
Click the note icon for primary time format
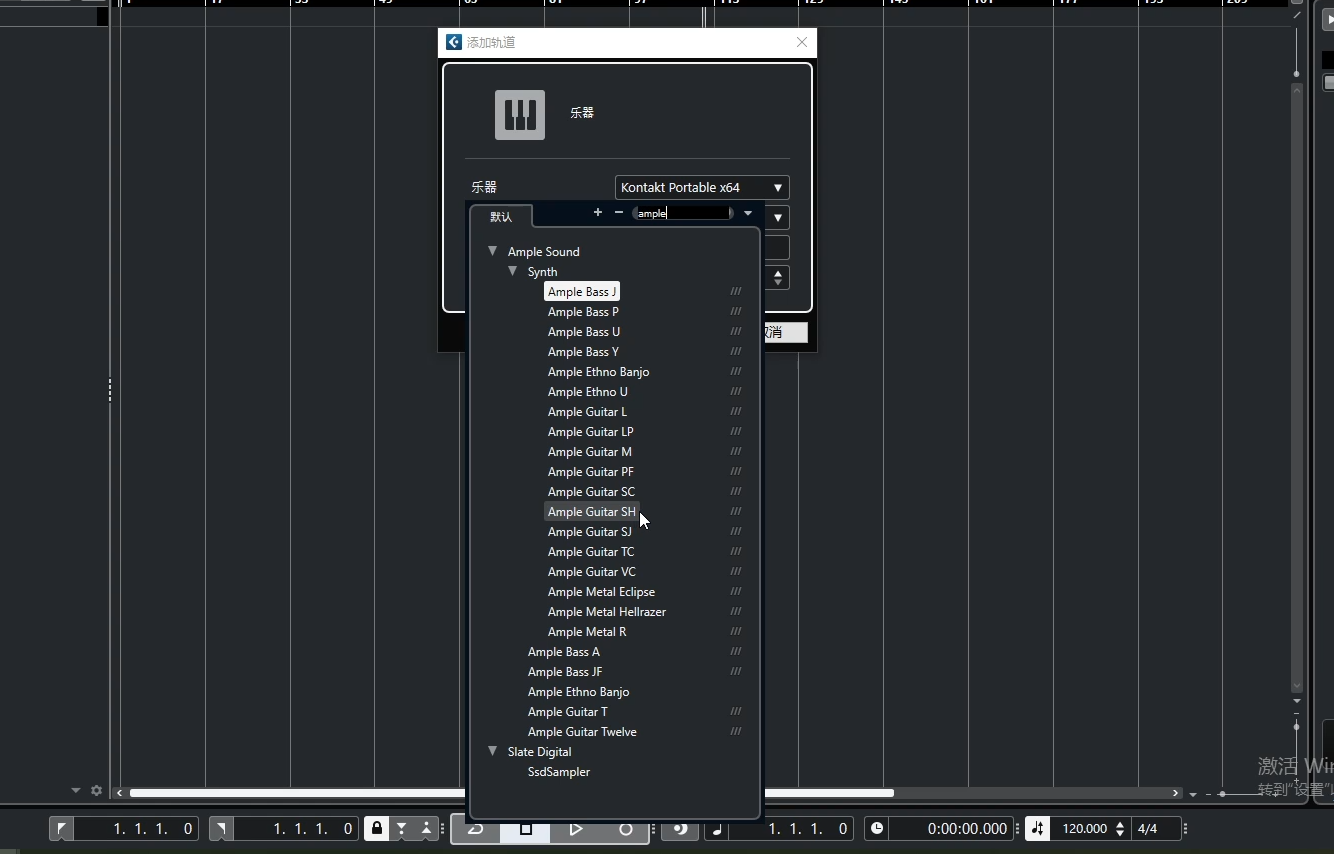pyautogui.click(x=717, y=828)
